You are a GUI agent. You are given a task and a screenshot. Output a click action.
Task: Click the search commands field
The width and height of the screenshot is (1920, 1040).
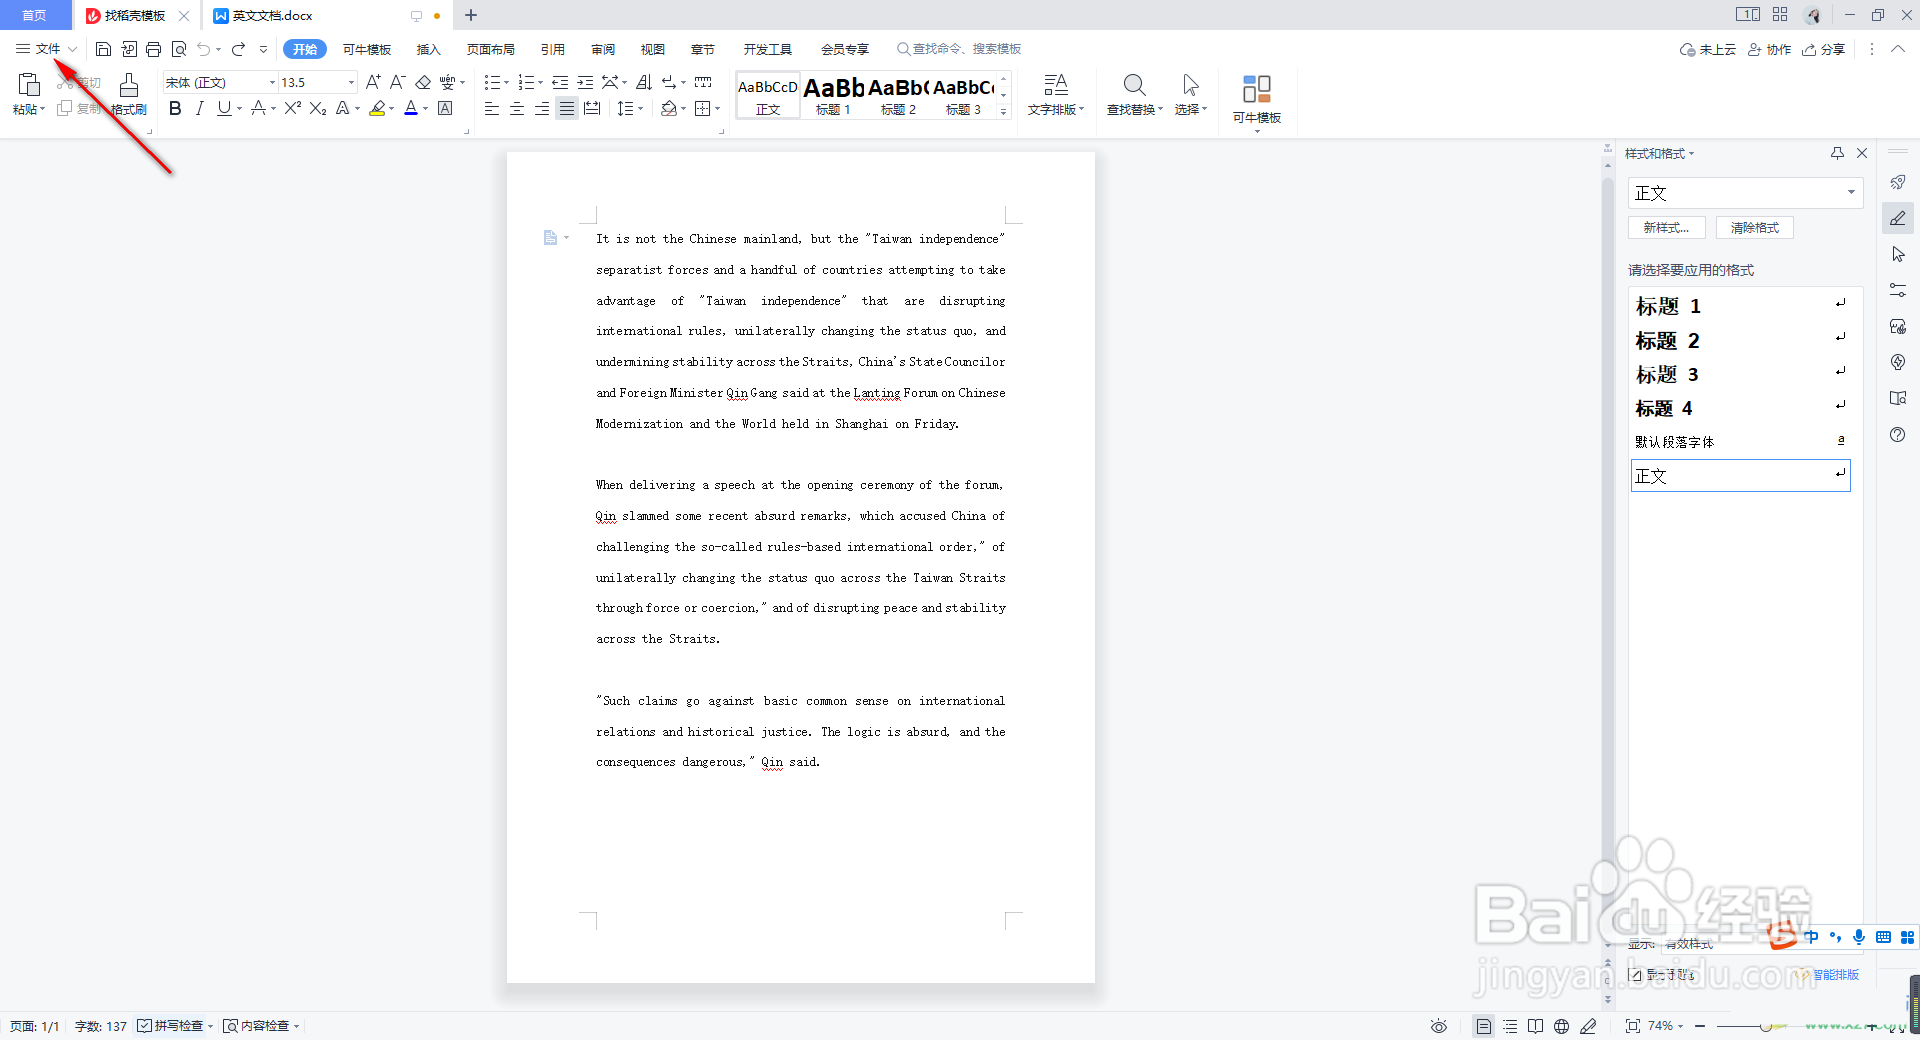click(x=960, y=49)
